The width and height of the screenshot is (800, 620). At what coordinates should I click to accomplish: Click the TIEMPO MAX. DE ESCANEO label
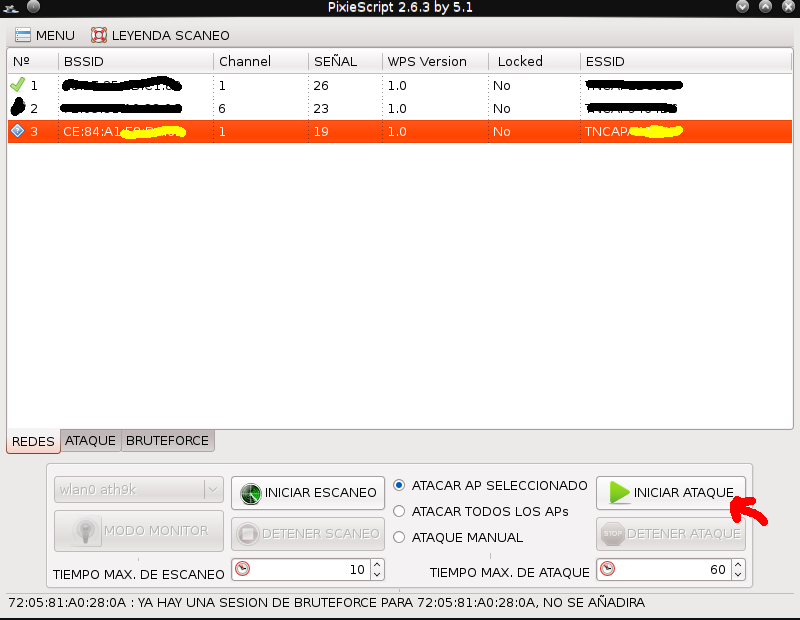138,575
